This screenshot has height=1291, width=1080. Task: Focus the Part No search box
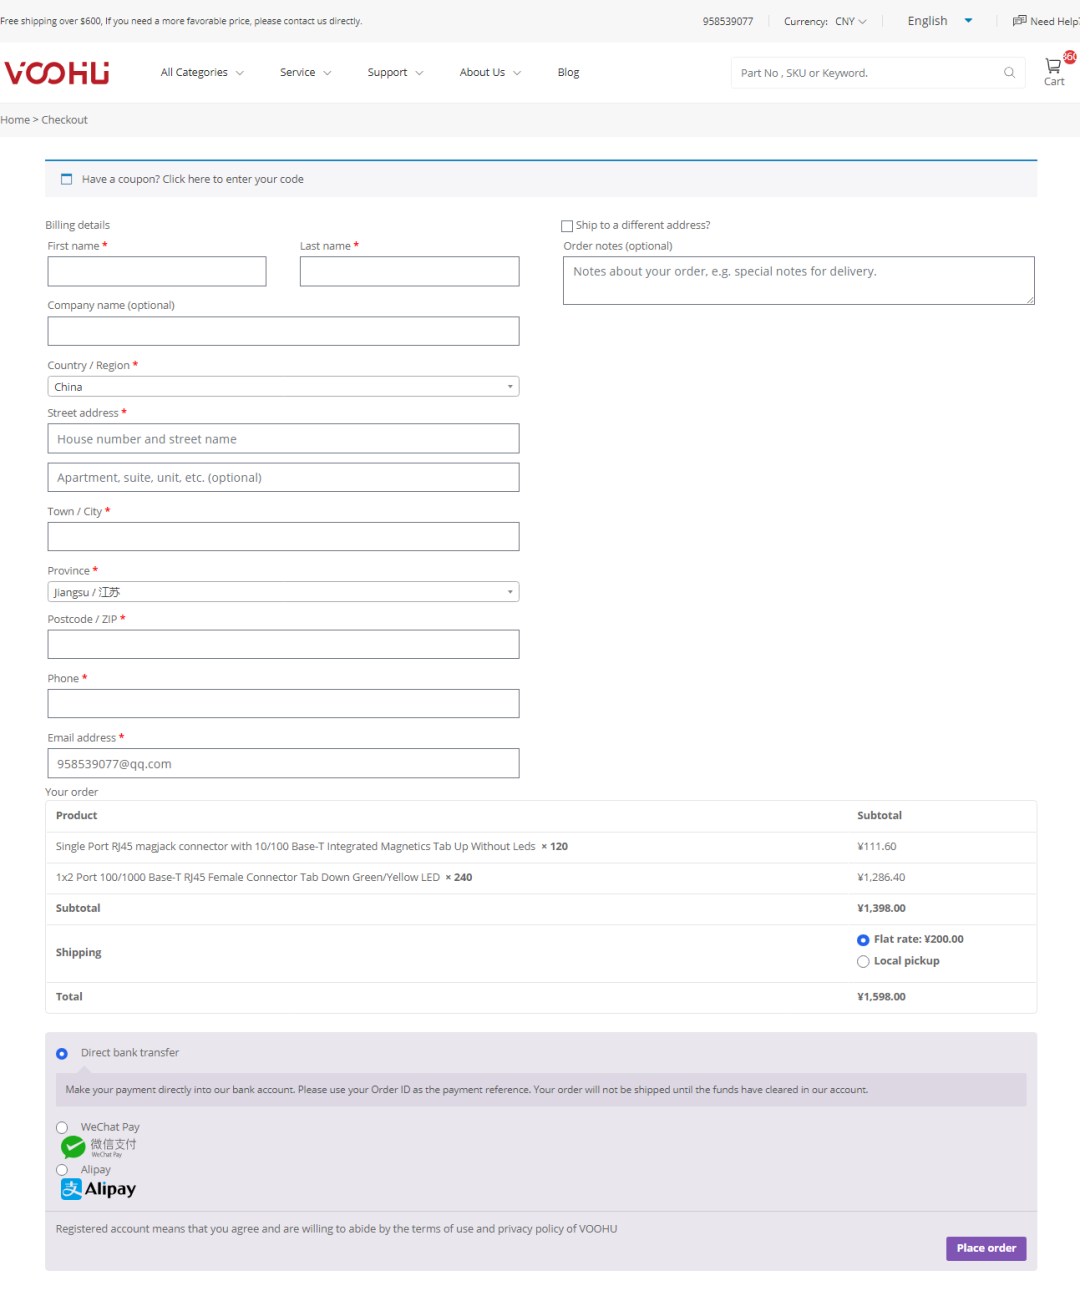pos(866,73)
